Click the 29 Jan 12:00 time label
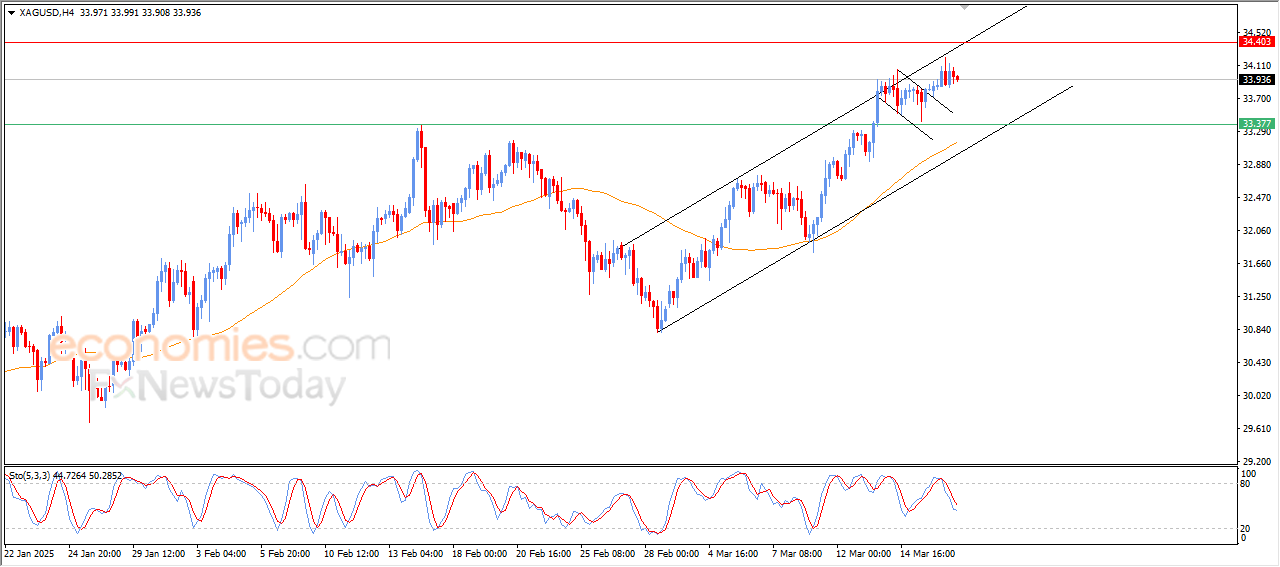Screen dimensions: 1280x567 point(158,552)
